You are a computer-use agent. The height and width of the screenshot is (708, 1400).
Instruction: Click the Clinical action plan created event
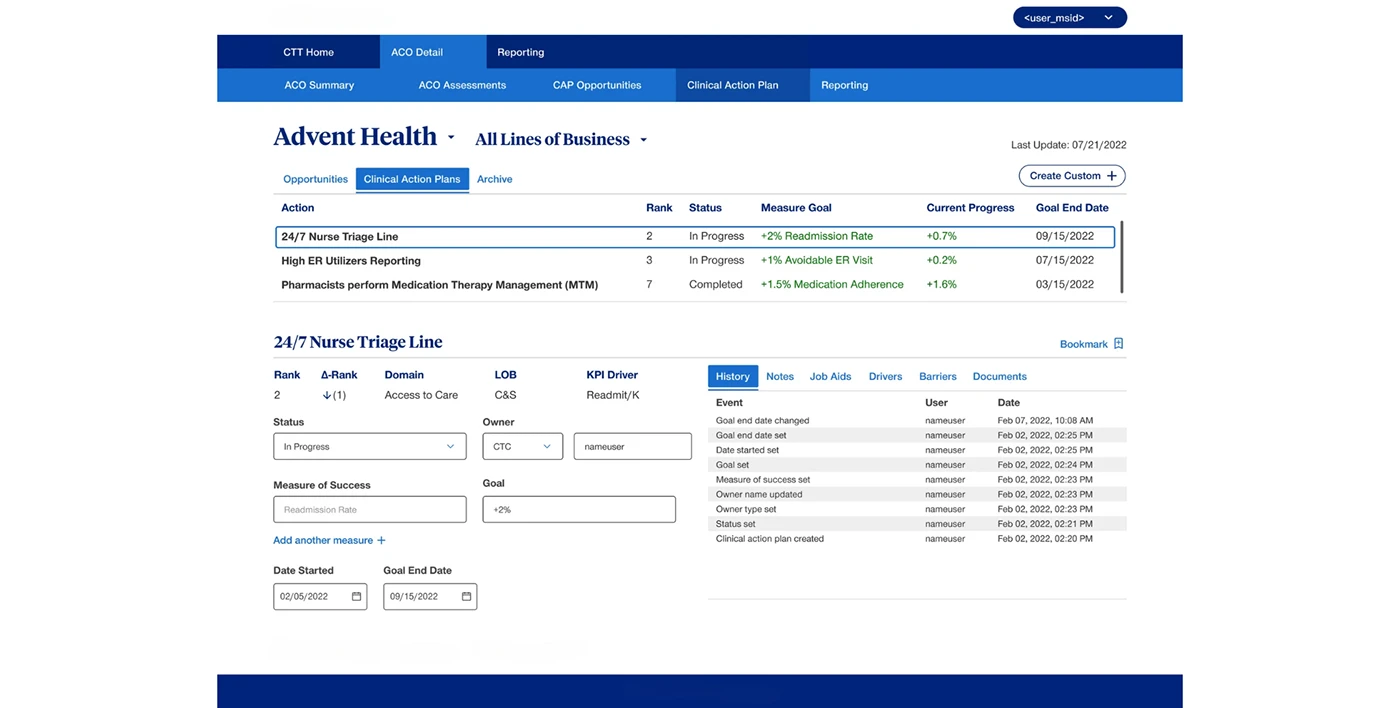pyautogui.click(x=770, y=539)
